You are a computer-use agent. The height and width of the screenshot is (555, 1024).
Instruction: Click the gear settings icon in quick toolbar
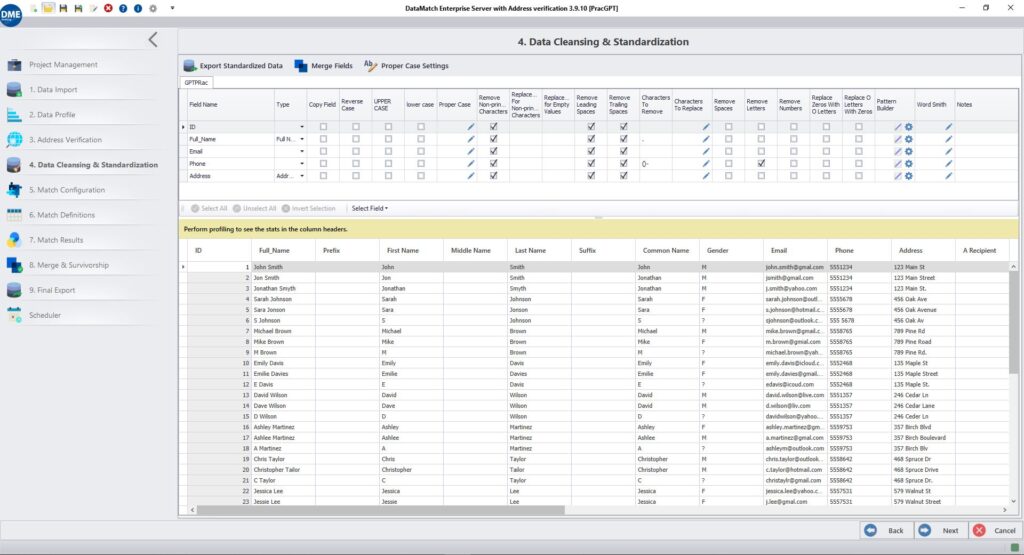(x=153, y=8)
